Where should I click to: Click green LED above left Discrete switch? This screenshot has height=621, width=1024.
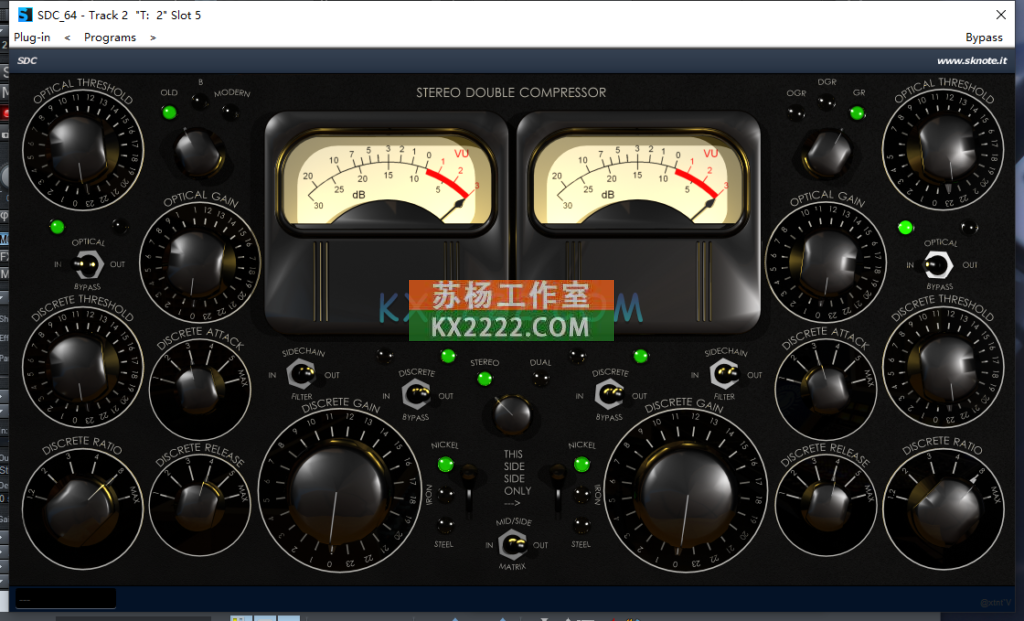point(448,356)
